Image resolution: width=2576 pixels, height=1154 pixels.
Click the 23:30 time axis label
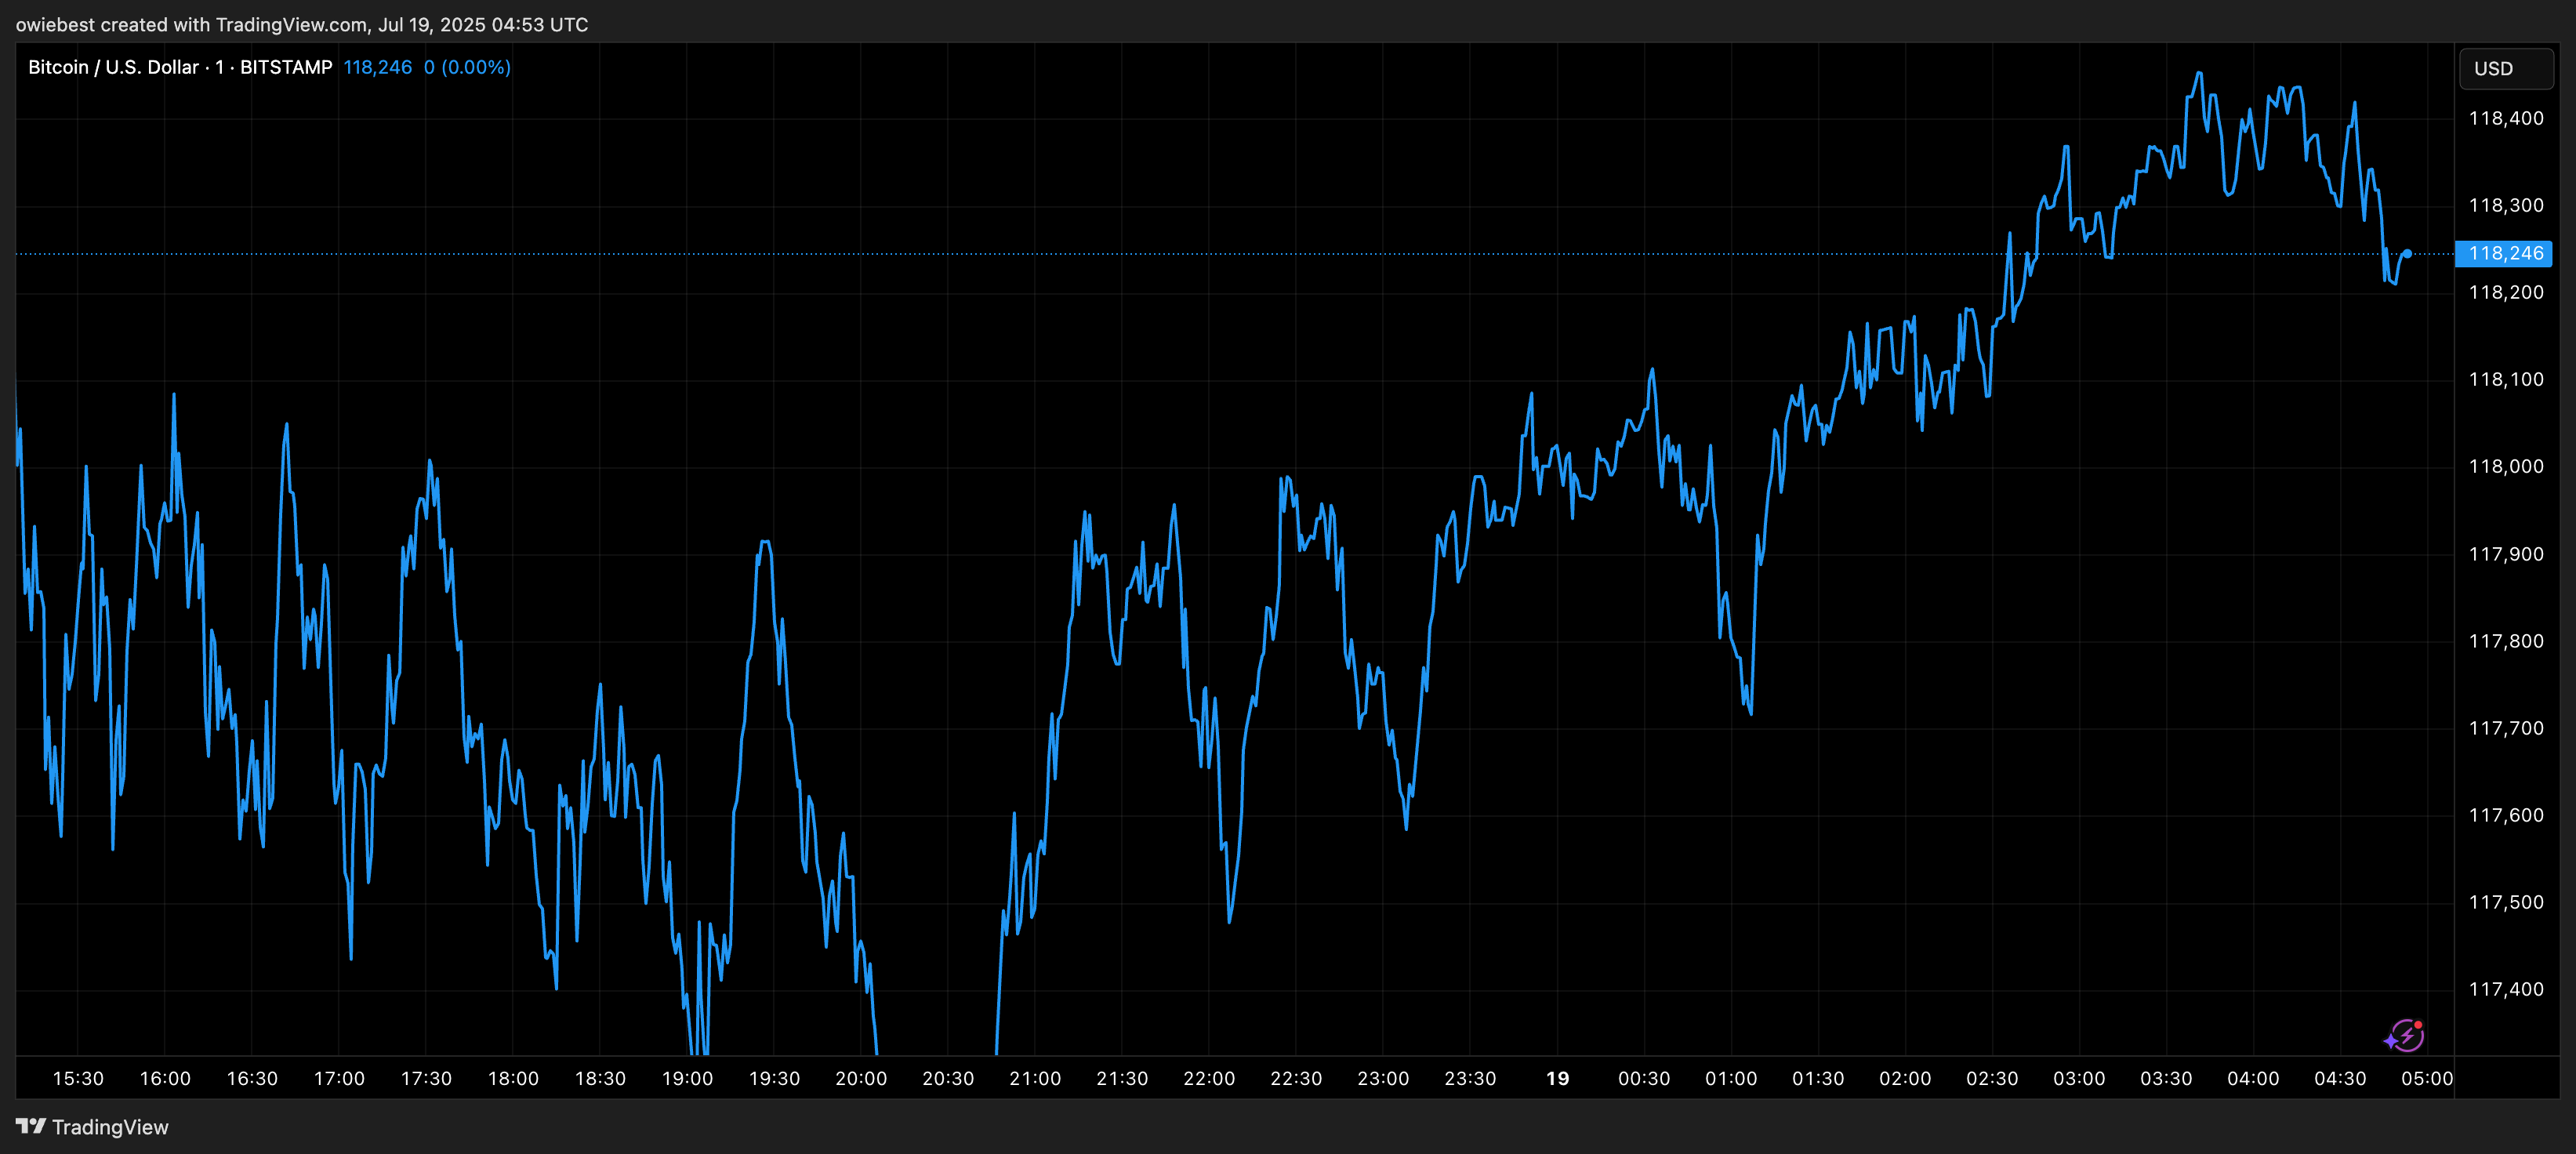pos(1470,1079)
